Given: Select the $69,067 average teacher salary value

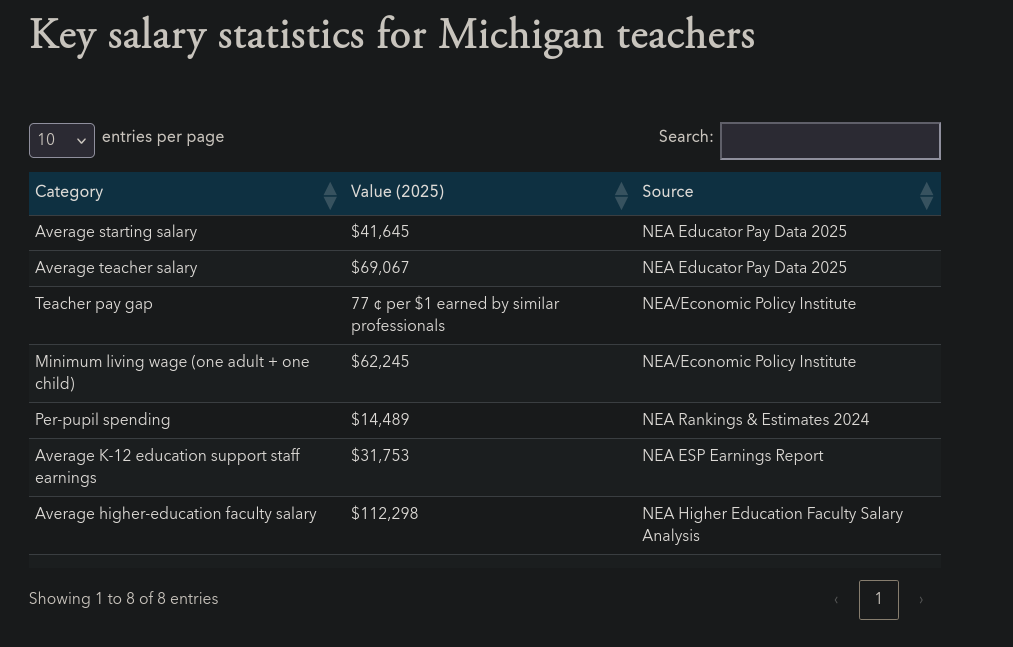Looking at the screenshot, I should 380,268.
